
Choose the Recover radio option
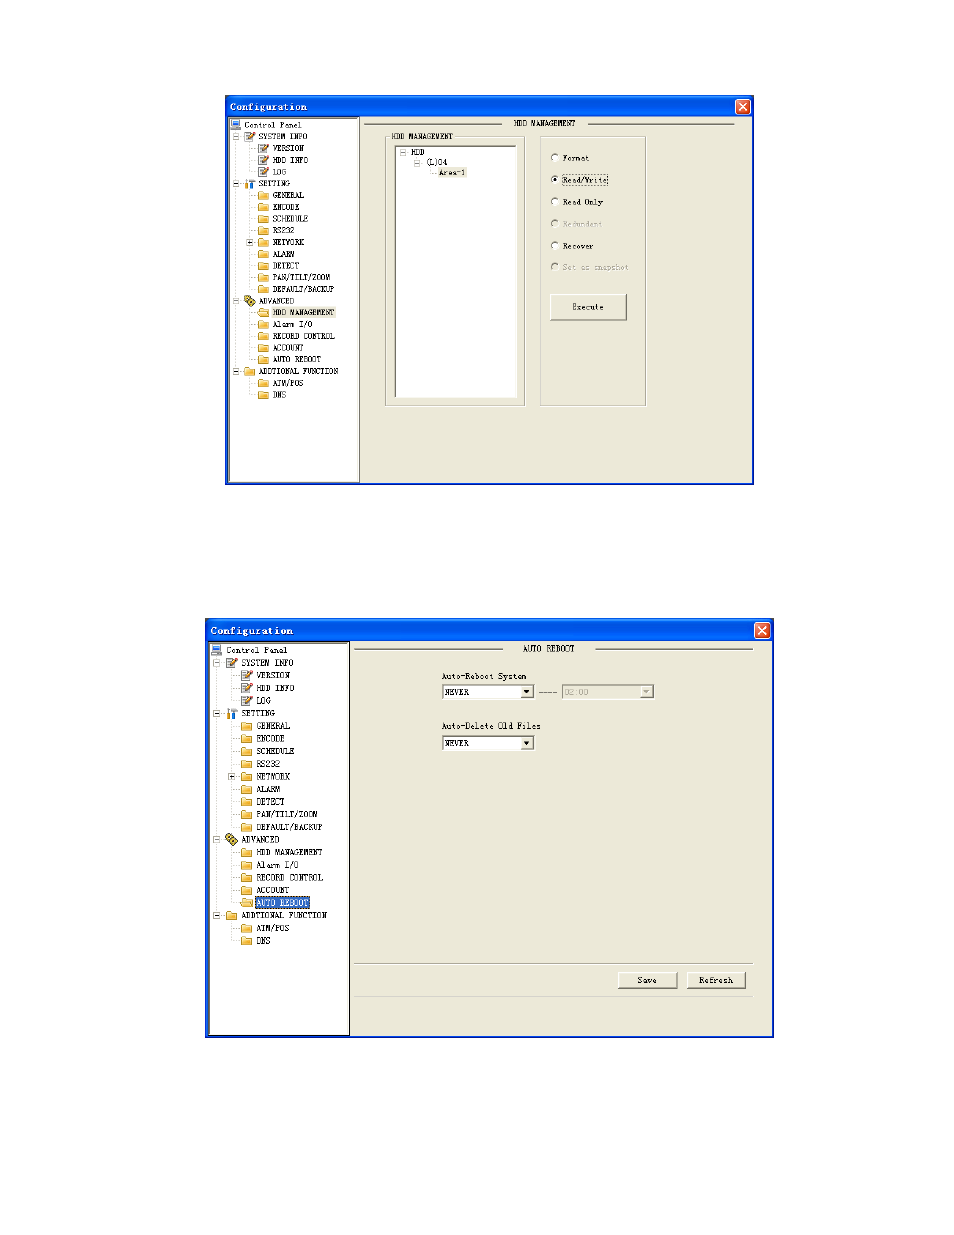click(x=555, y=246)
